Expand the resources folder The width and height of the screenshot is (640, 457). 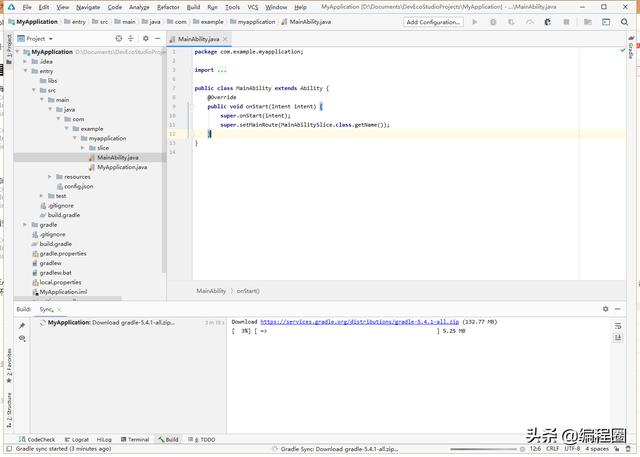pyautogui.click(x=50, y=177)
